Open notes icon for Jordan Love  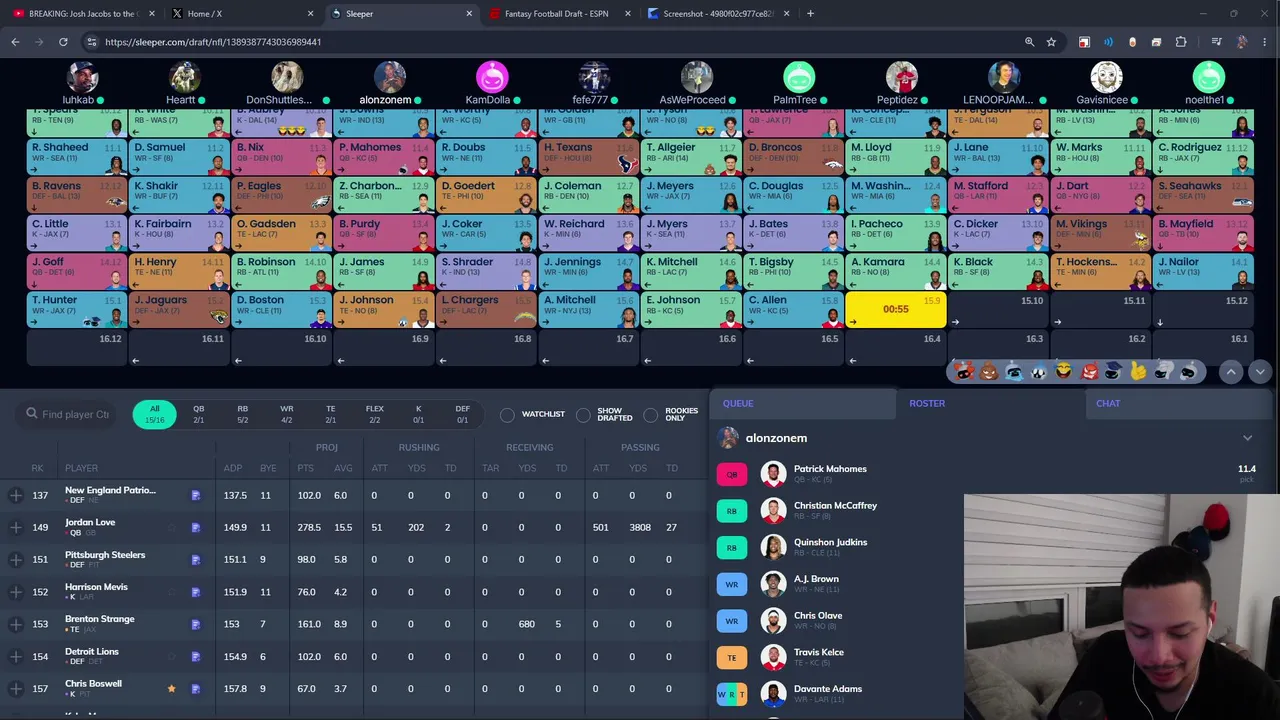[196, 527]
